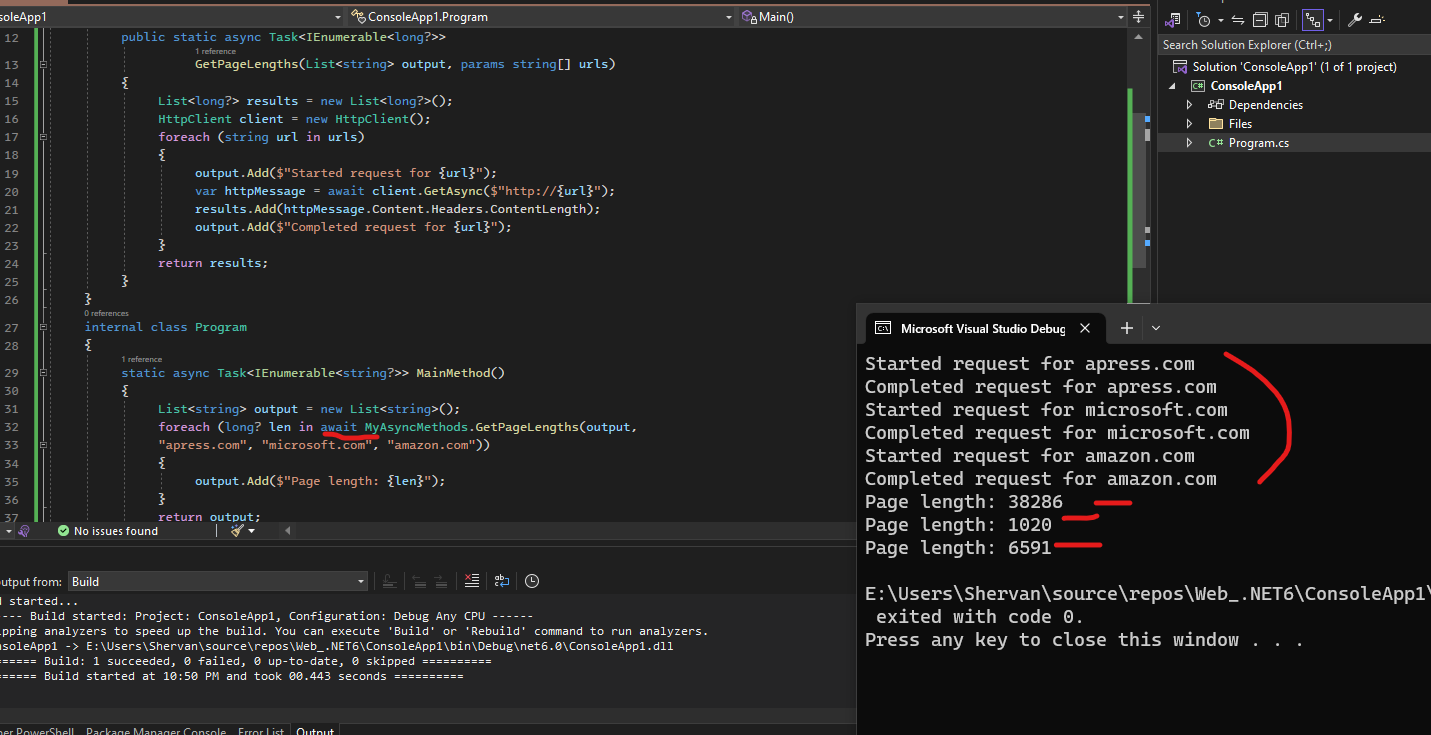Viewport: 1431px width, 735px height.
Task: Click '1 reference' link above GetPageLengths
Action: pos(215,51)
